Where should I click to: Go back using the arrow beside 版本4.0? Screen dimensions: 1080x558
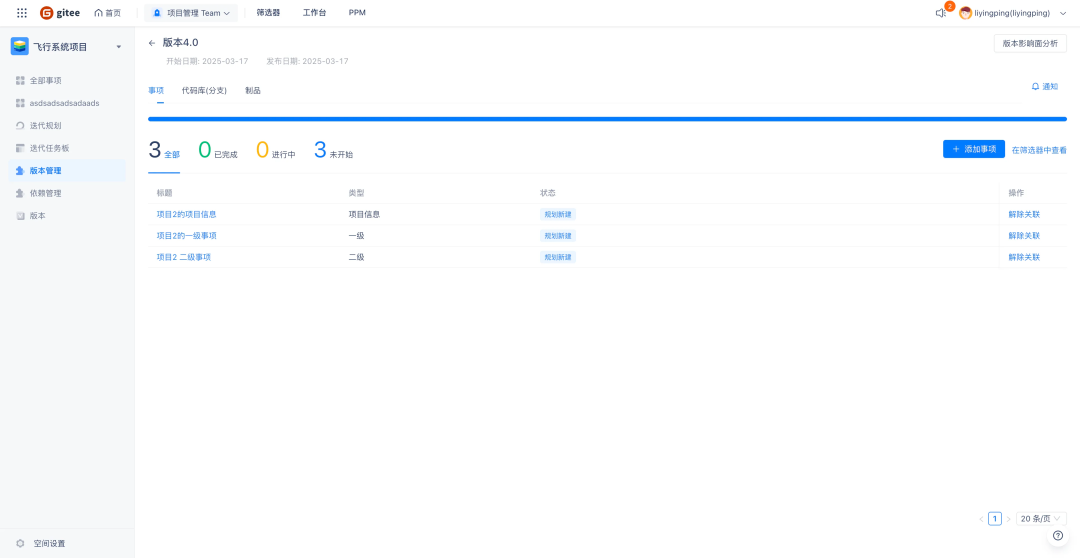152,43
